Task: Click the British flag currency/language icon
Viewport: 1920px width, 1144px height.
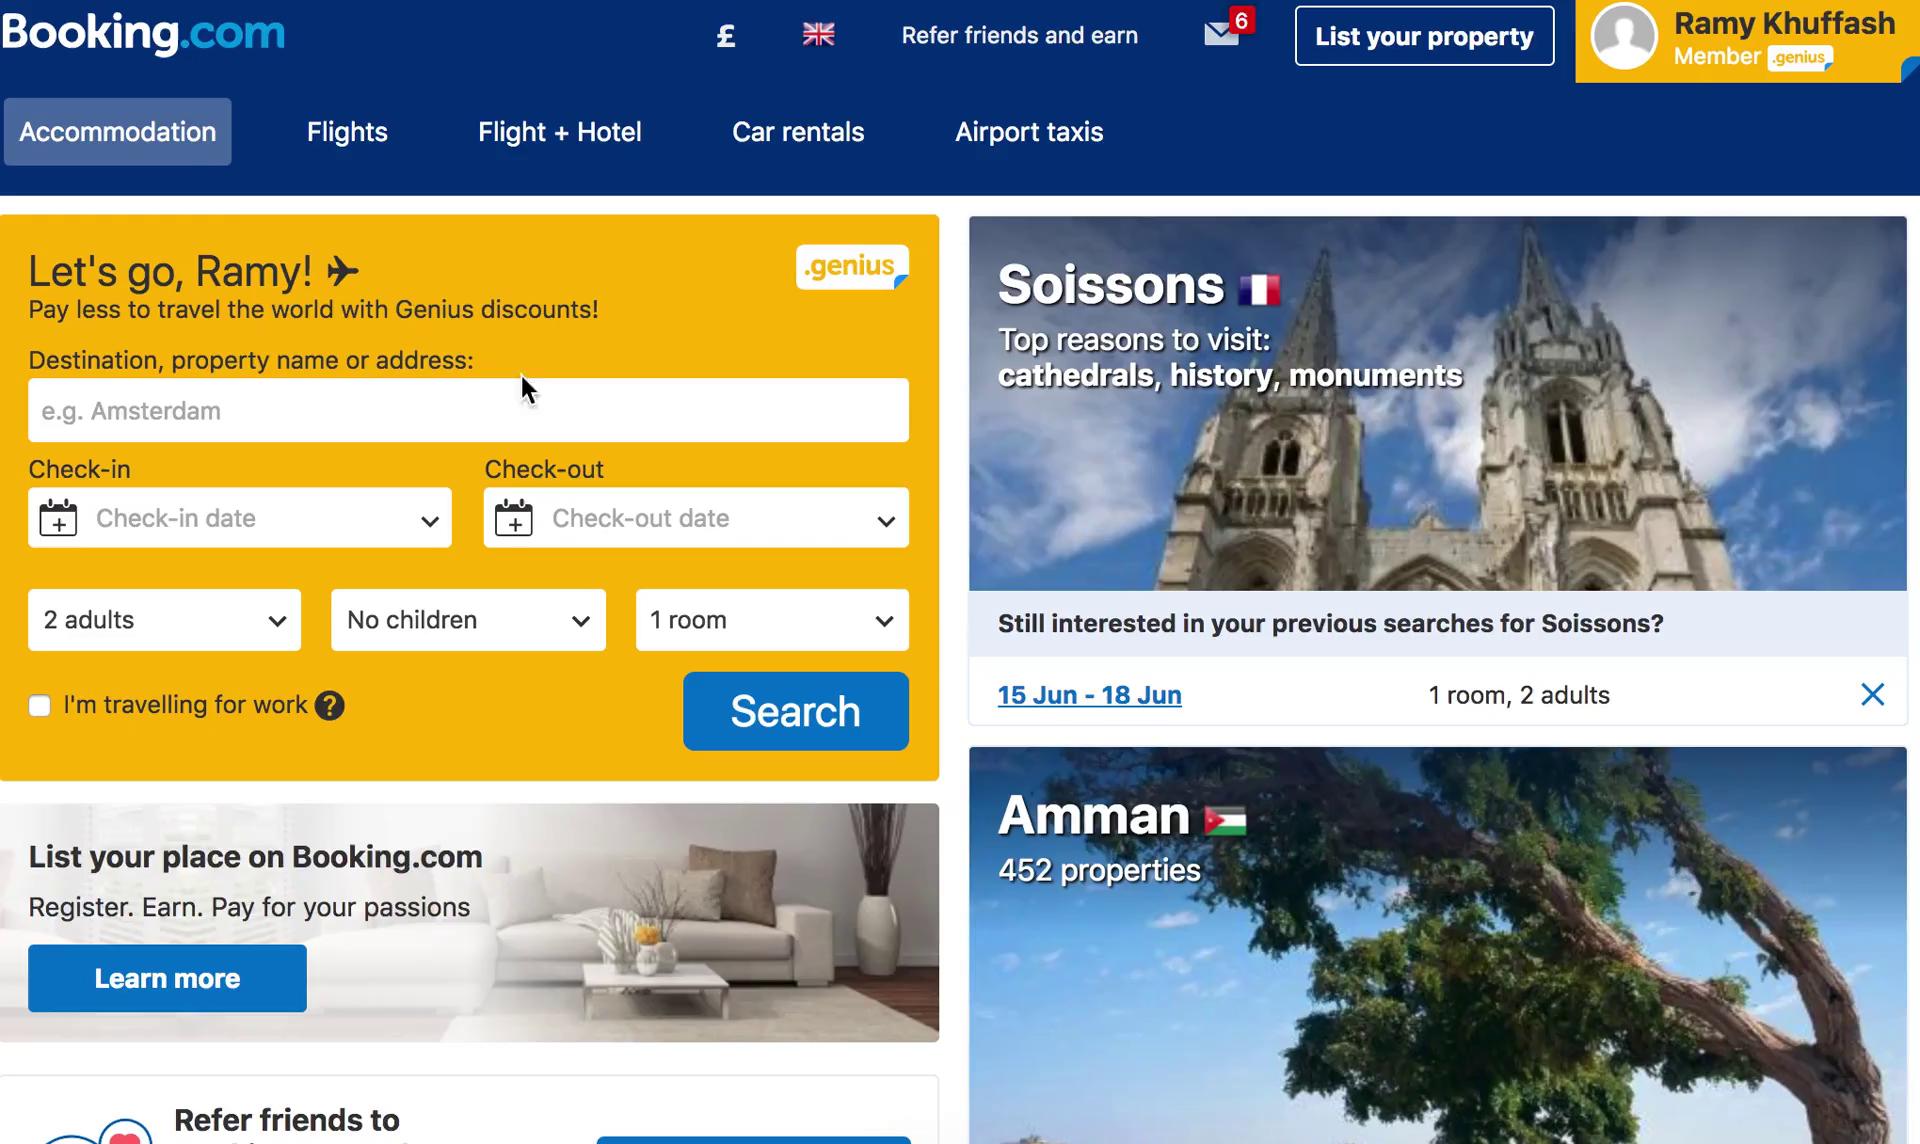Action: pyautogui.click(x=818, y=34)
